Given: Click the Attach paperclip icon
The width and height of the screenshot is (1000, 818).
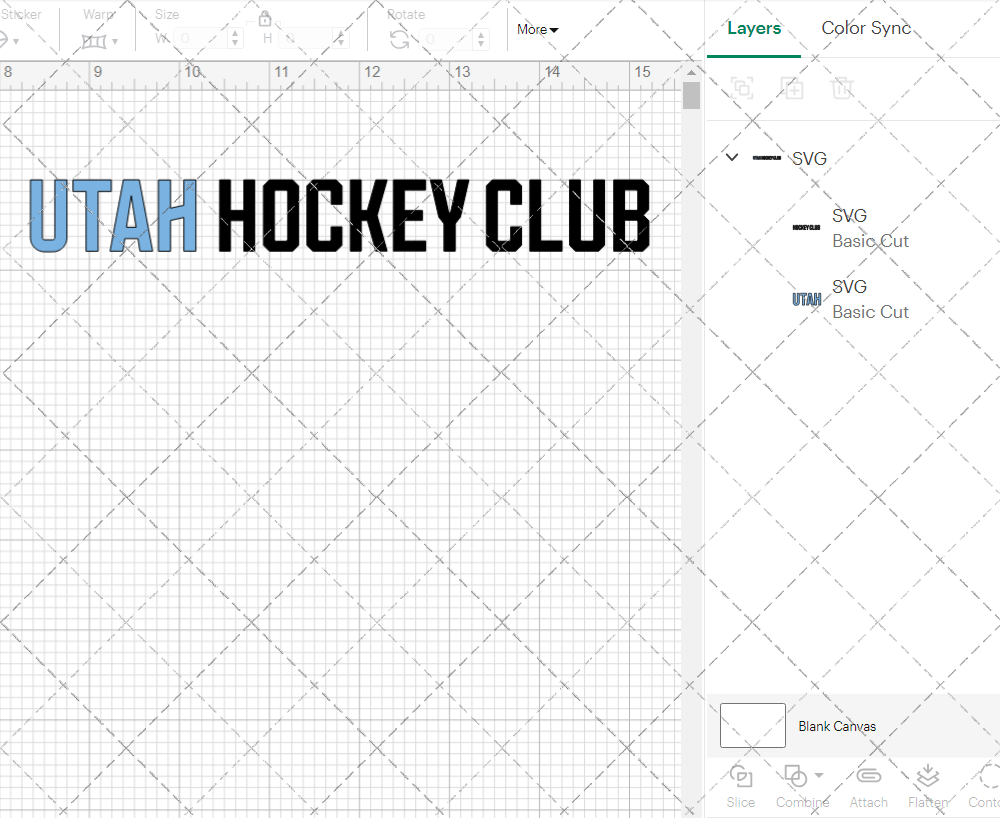Looking at the screenshot, I should point(868,776).
